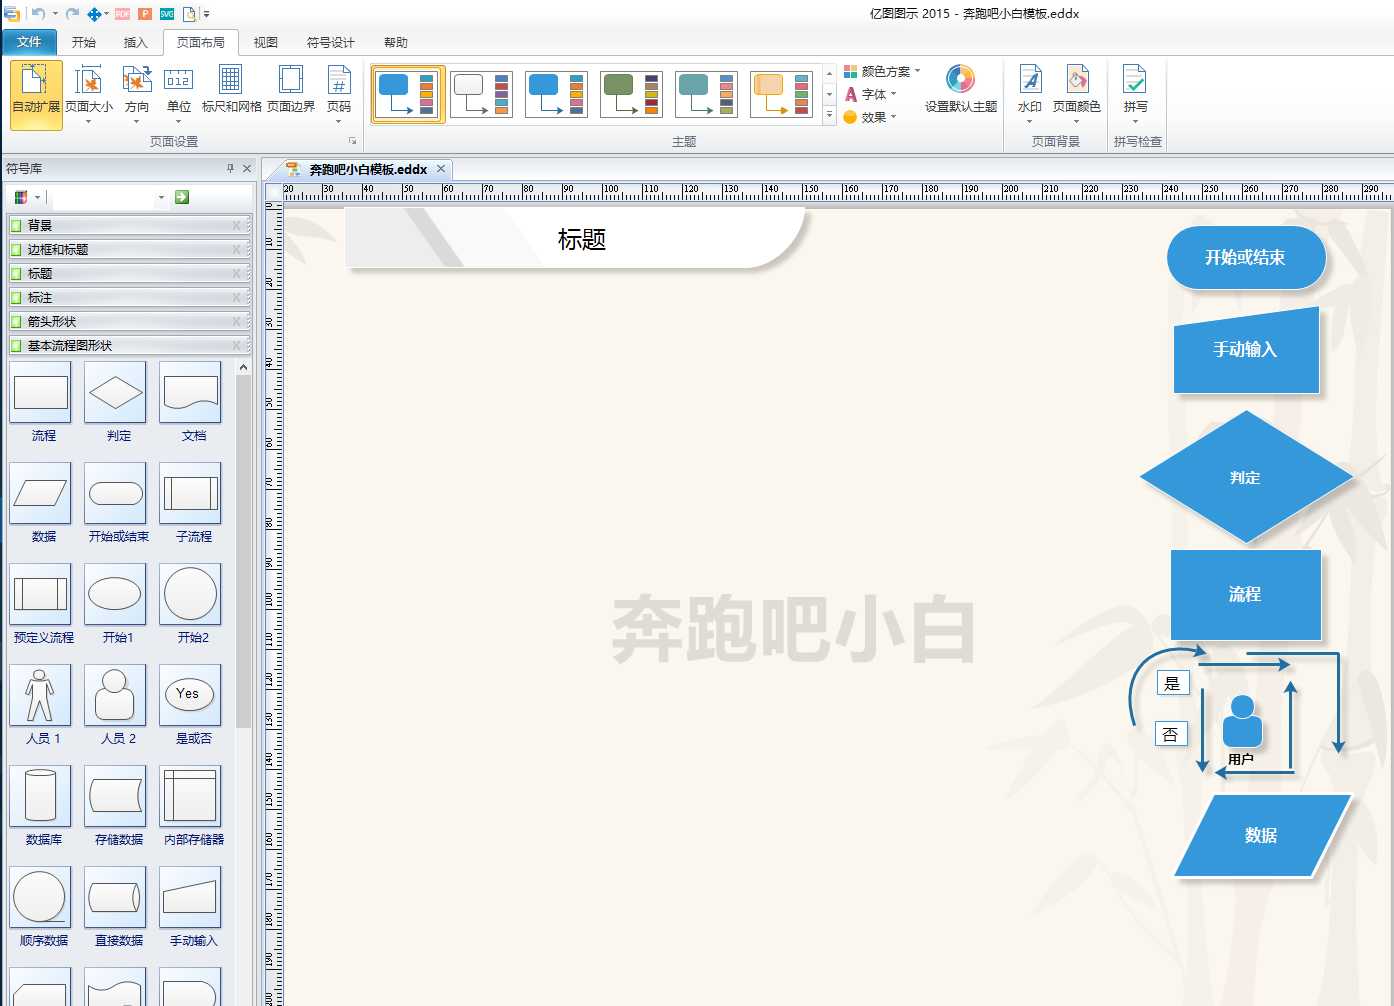Screen dimensions: 1394x1006
Task: Expand the Arrow Shapes (箭头形状) category
Action: click(129, 321)
